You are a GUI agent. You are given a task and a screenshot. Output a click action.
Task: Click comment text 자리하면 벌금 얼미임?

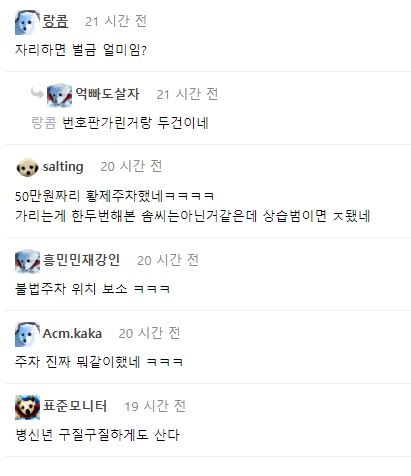tap(81, 50)
